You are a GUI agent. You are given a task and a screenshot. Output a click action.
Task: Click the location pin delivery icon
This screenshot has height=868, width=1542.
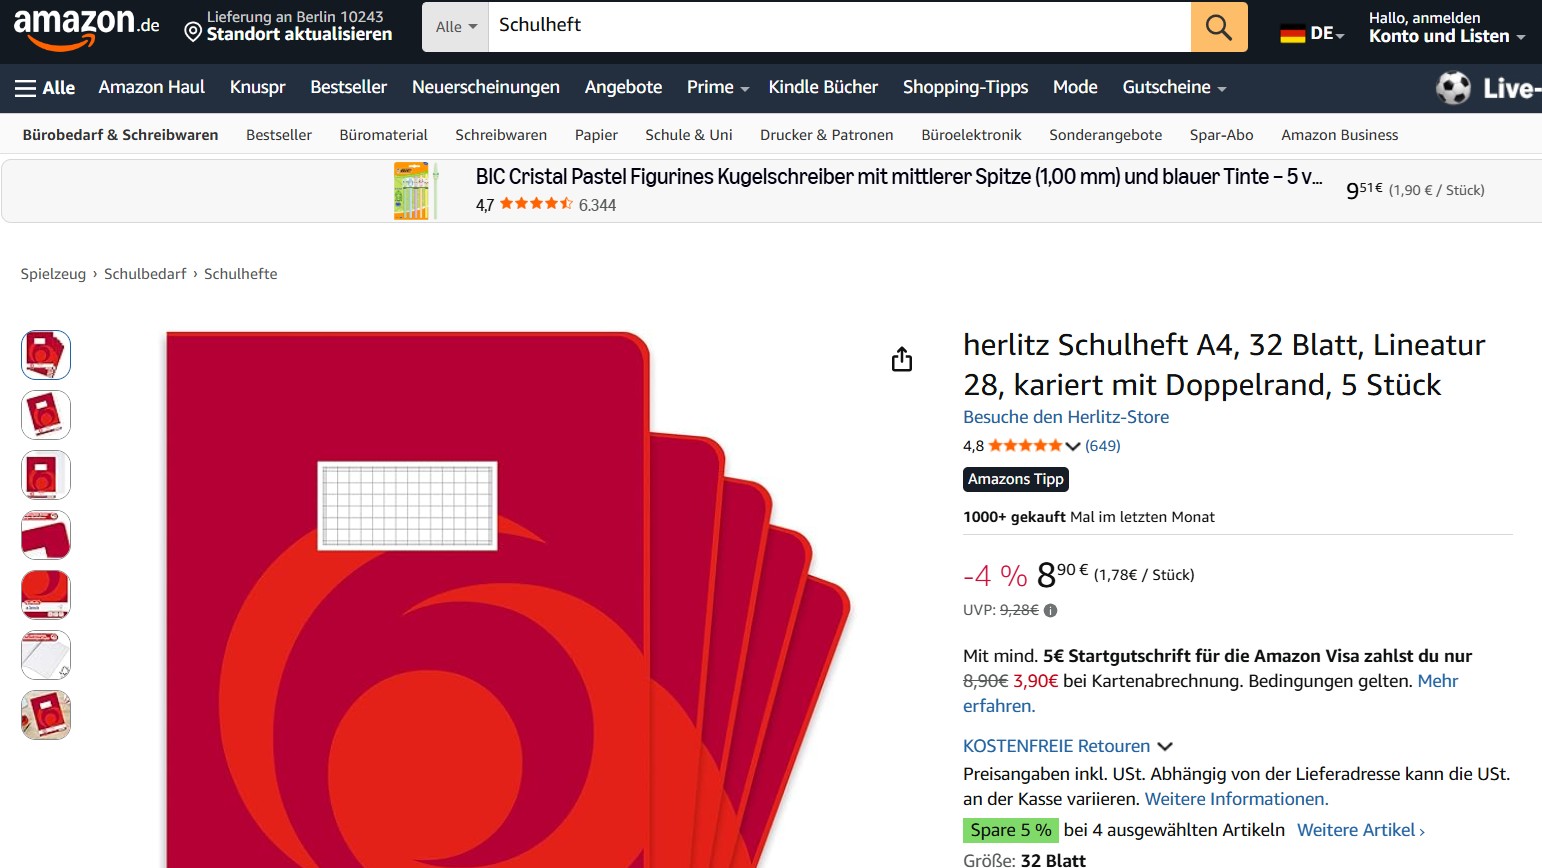tap(193, 33)
